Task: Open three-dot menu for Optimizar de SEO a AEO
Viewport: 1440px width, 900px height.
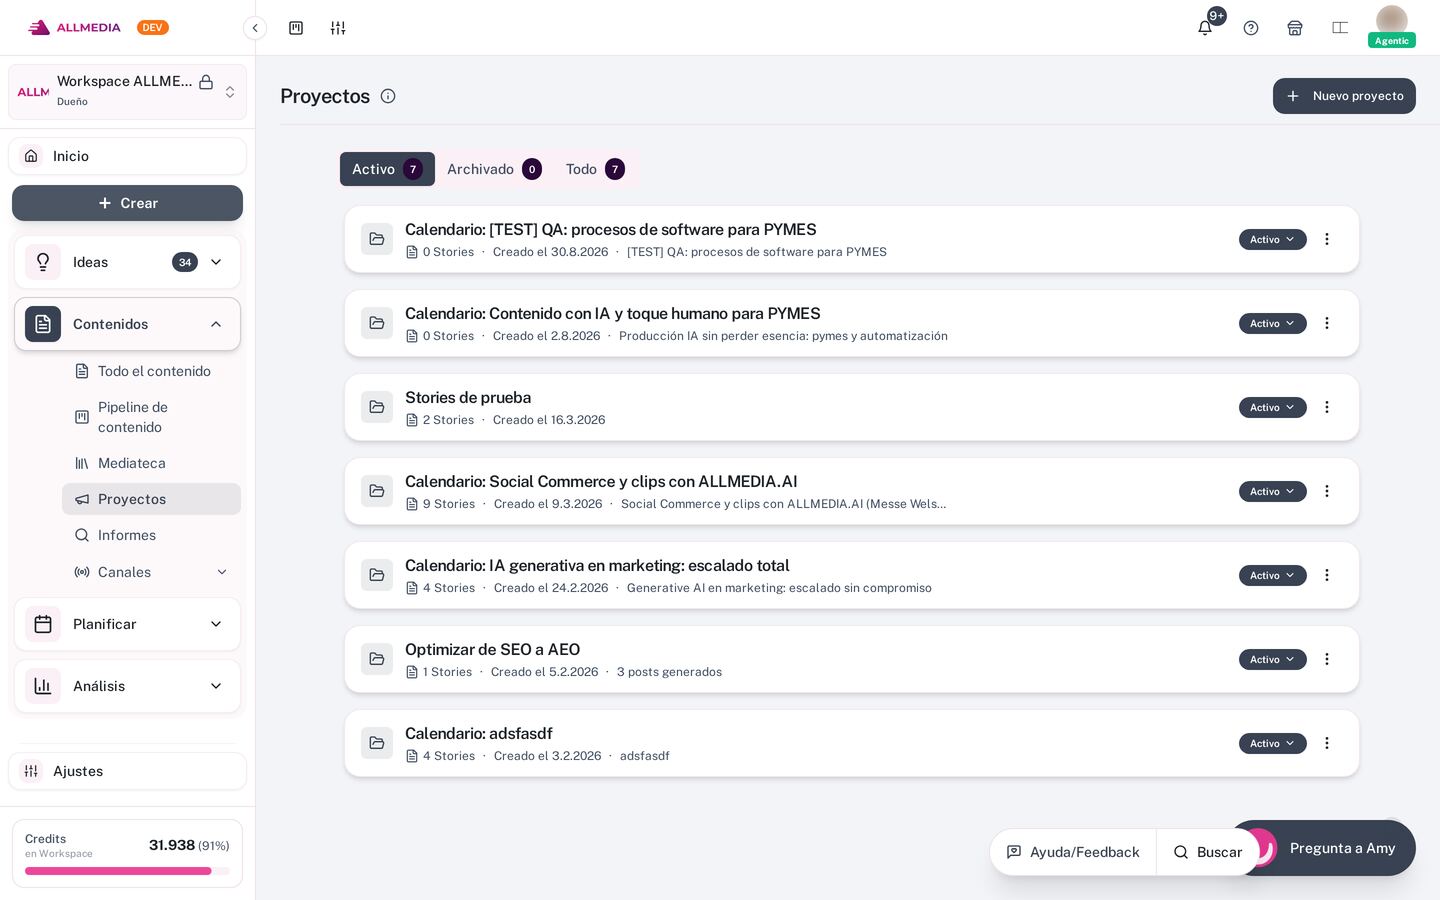Action: (x=1327, y=659)
